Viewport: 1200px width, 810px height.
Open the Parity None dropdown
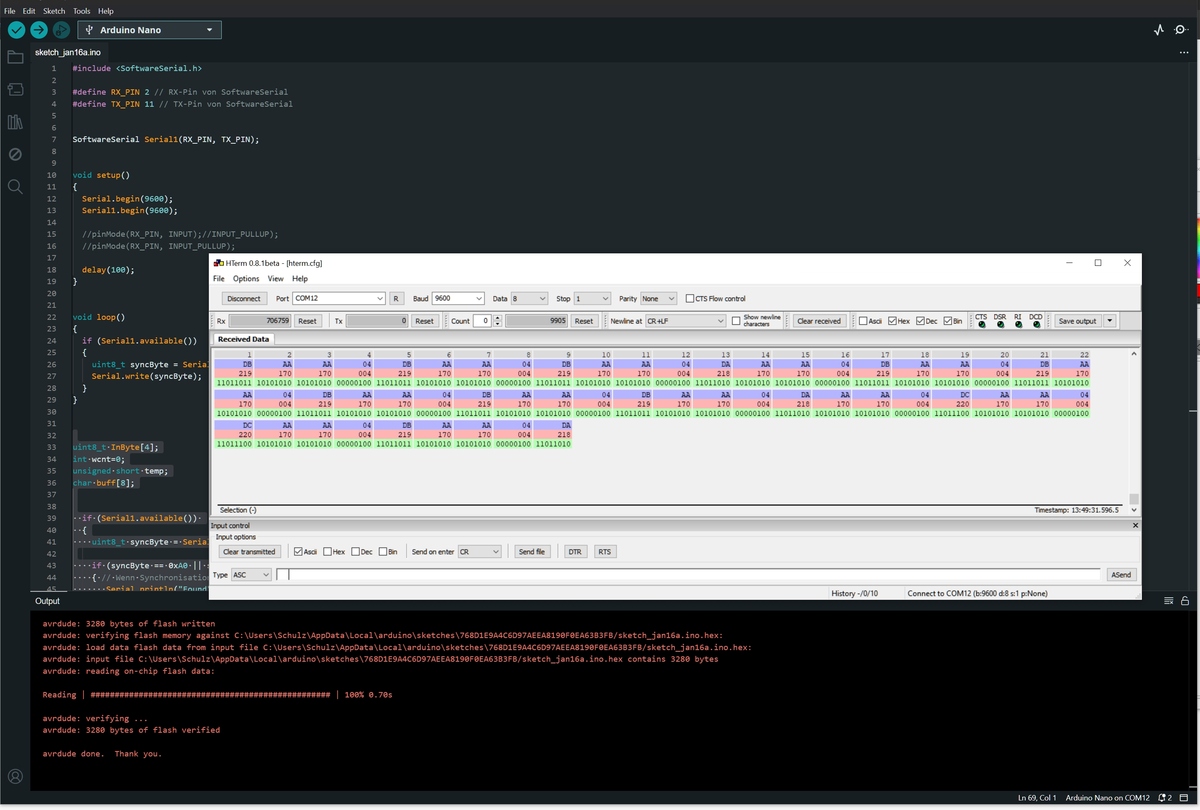click(x=659, y=298)
